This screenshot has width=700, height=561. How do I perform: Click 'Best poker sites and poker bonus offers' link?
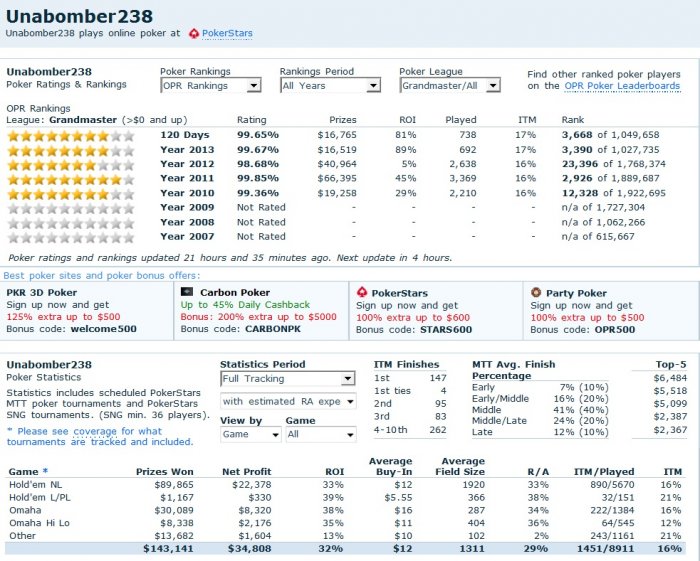(102, 275)
